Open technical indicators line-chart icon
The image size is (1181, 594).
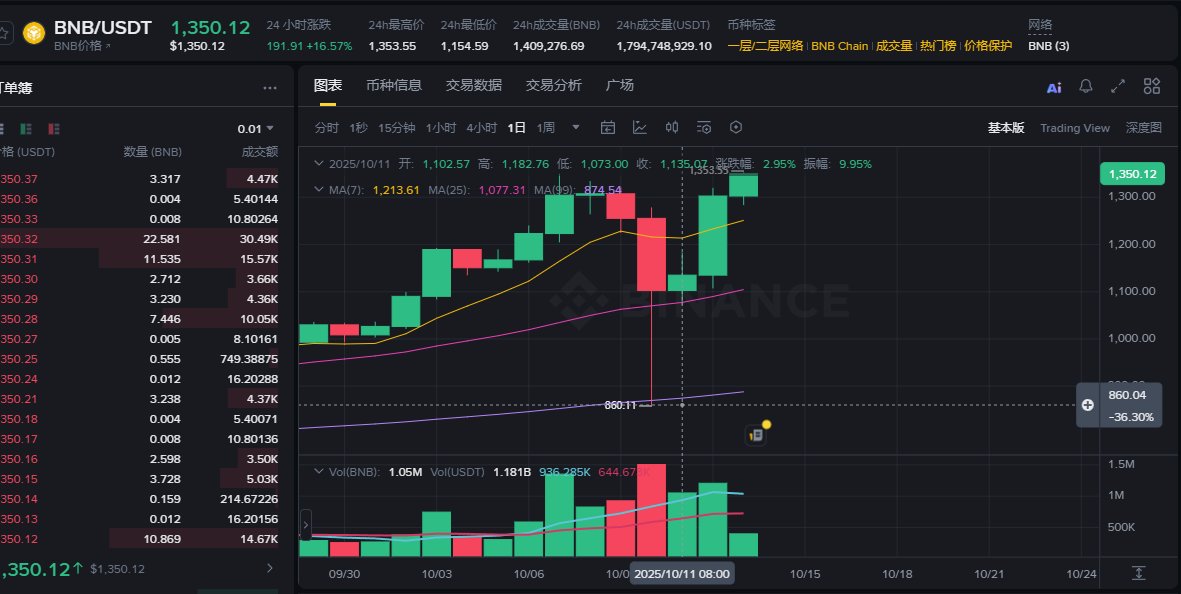pos(639,127)
